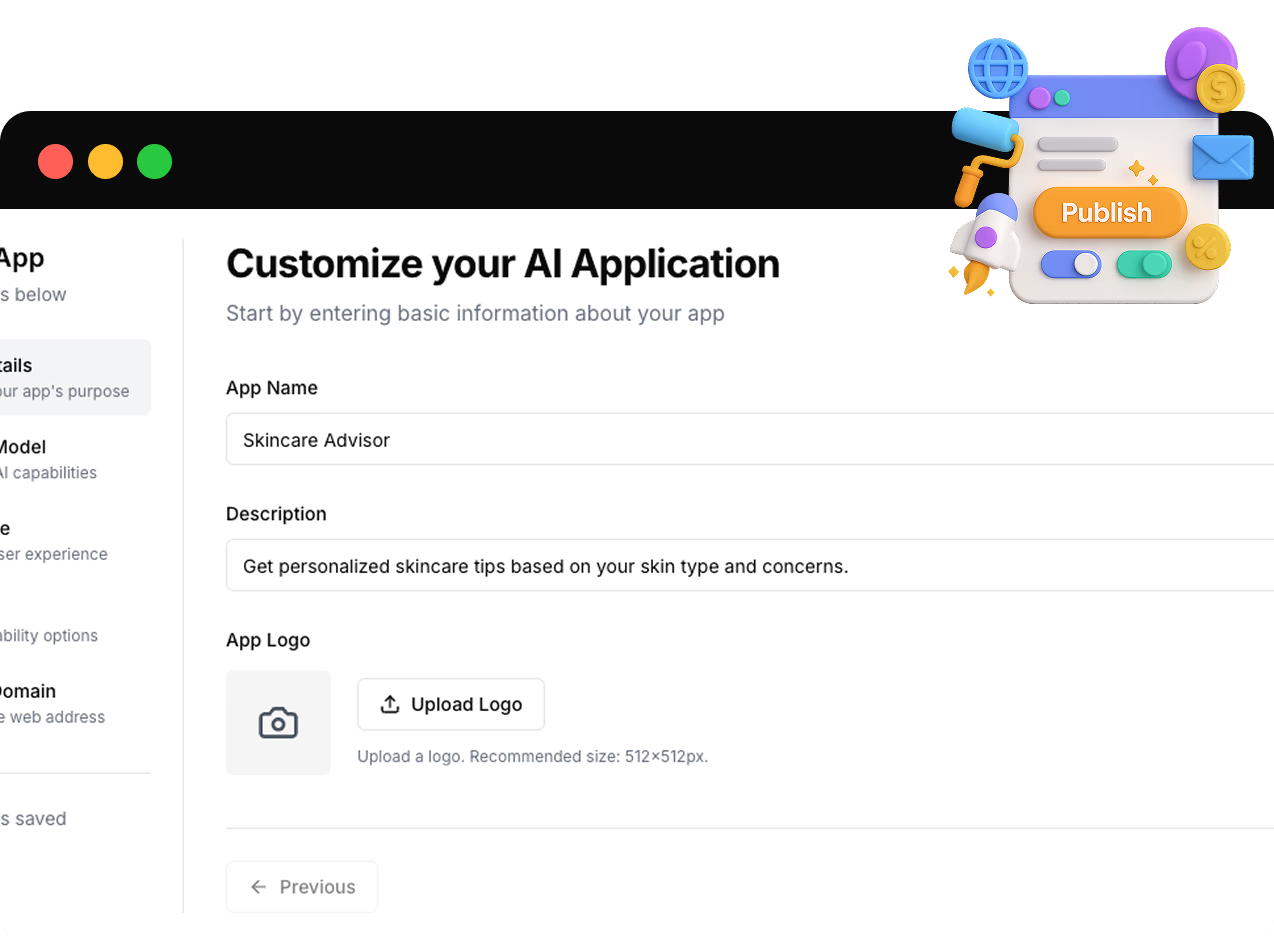
Task: Click the yellow minimize window dot
Action: [105, 161]
